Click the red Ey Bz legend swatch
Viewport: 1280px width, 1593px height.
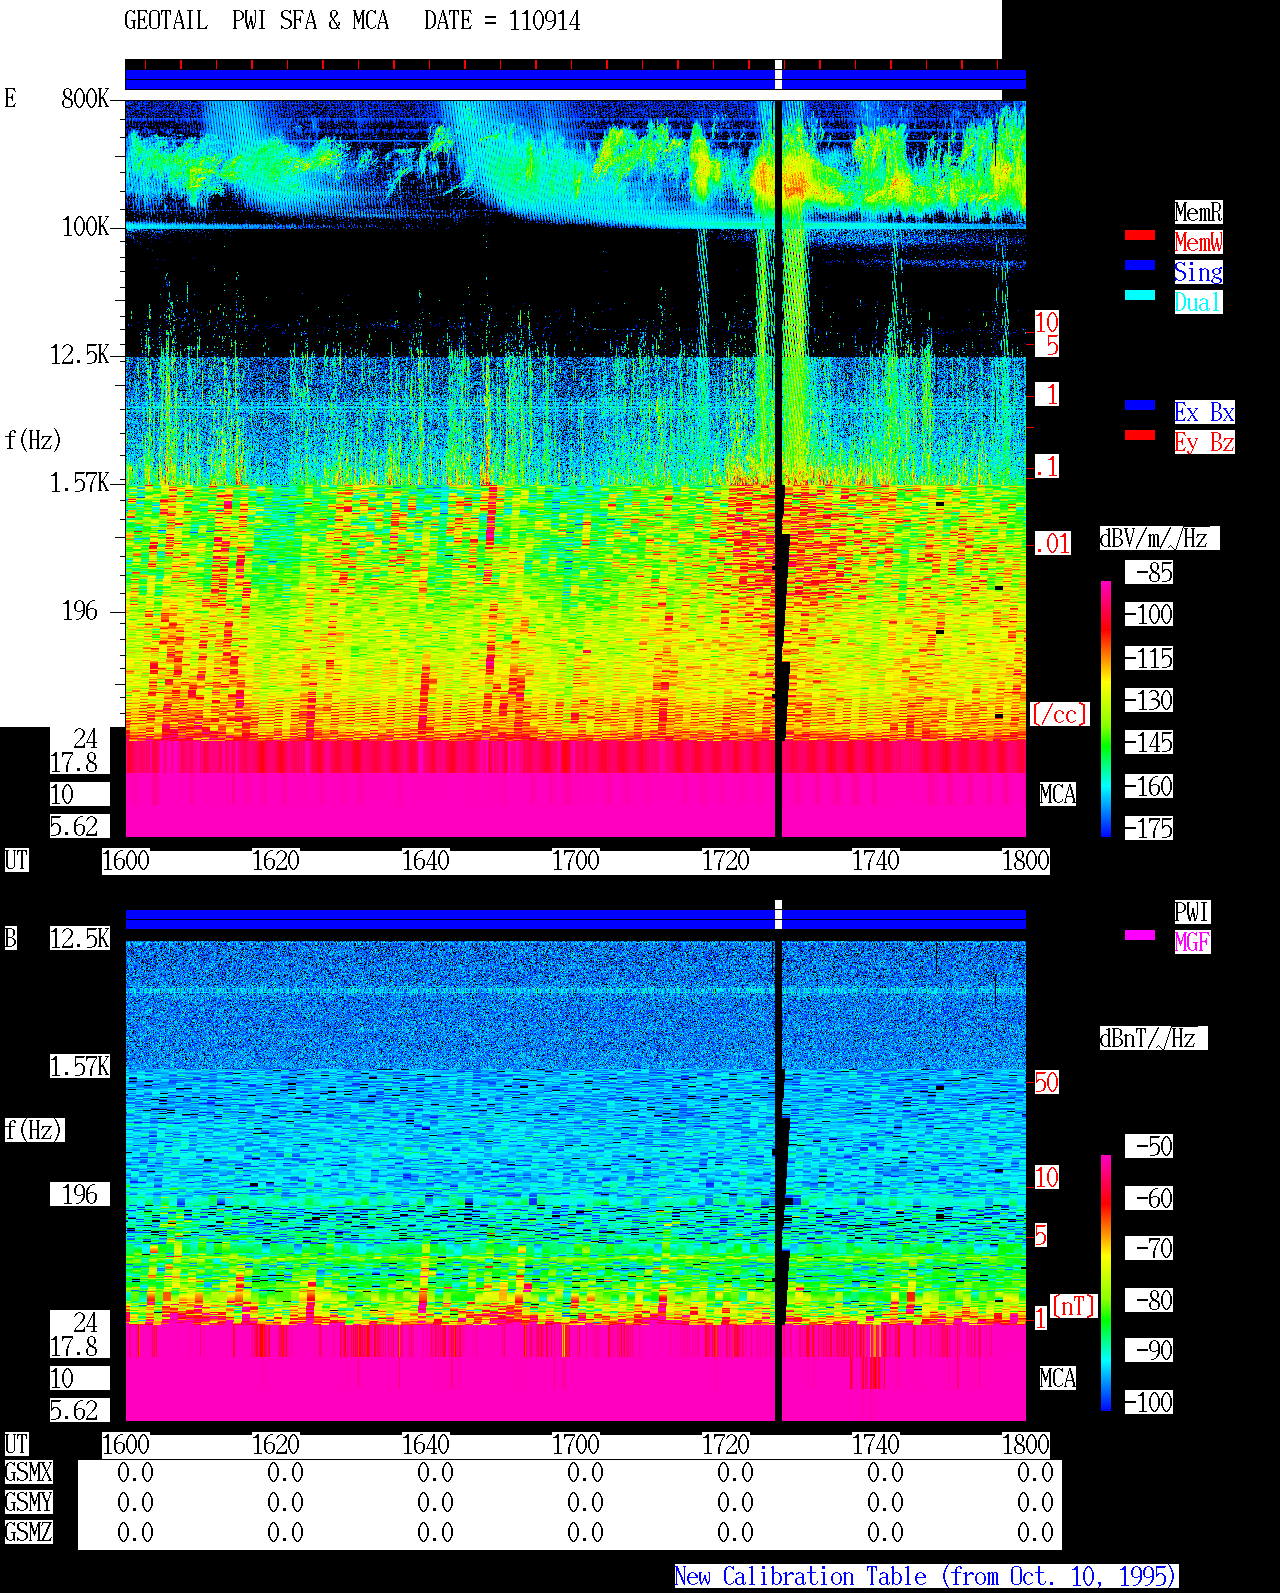[x=1140, y=435]
